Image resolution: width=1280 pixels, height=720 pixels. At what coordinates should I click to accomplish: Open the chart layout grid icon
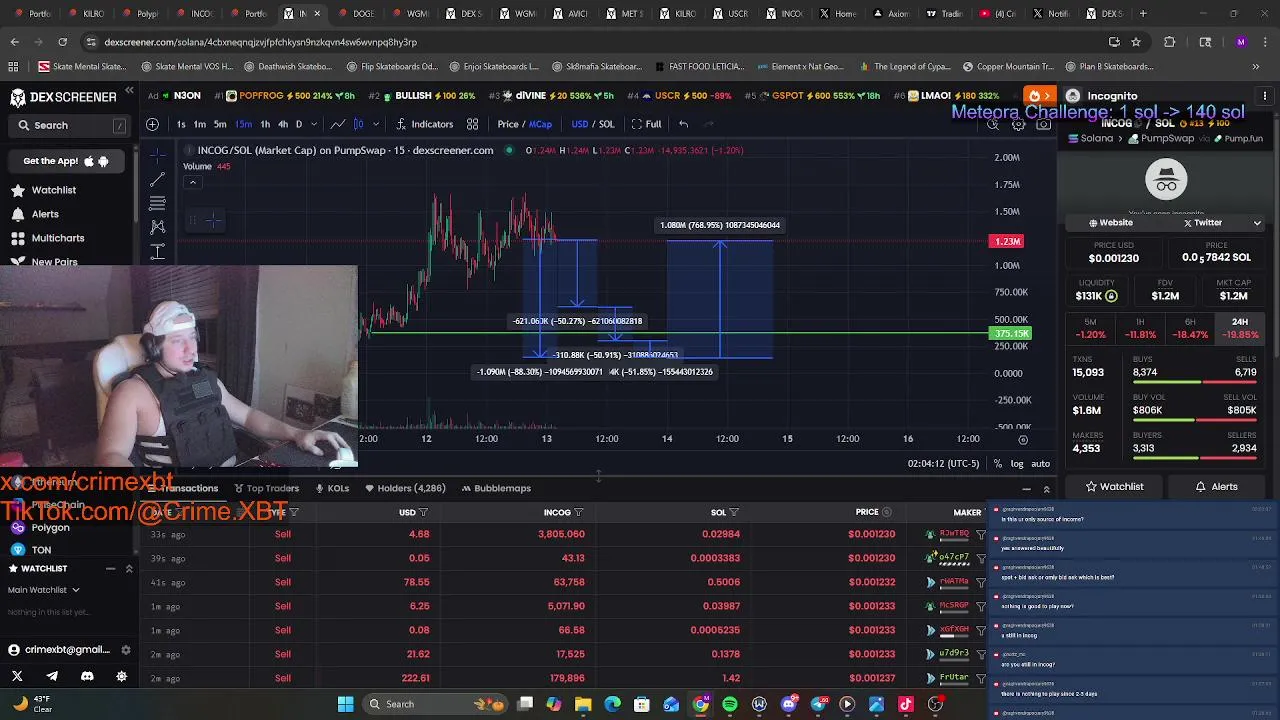(472, 124)
